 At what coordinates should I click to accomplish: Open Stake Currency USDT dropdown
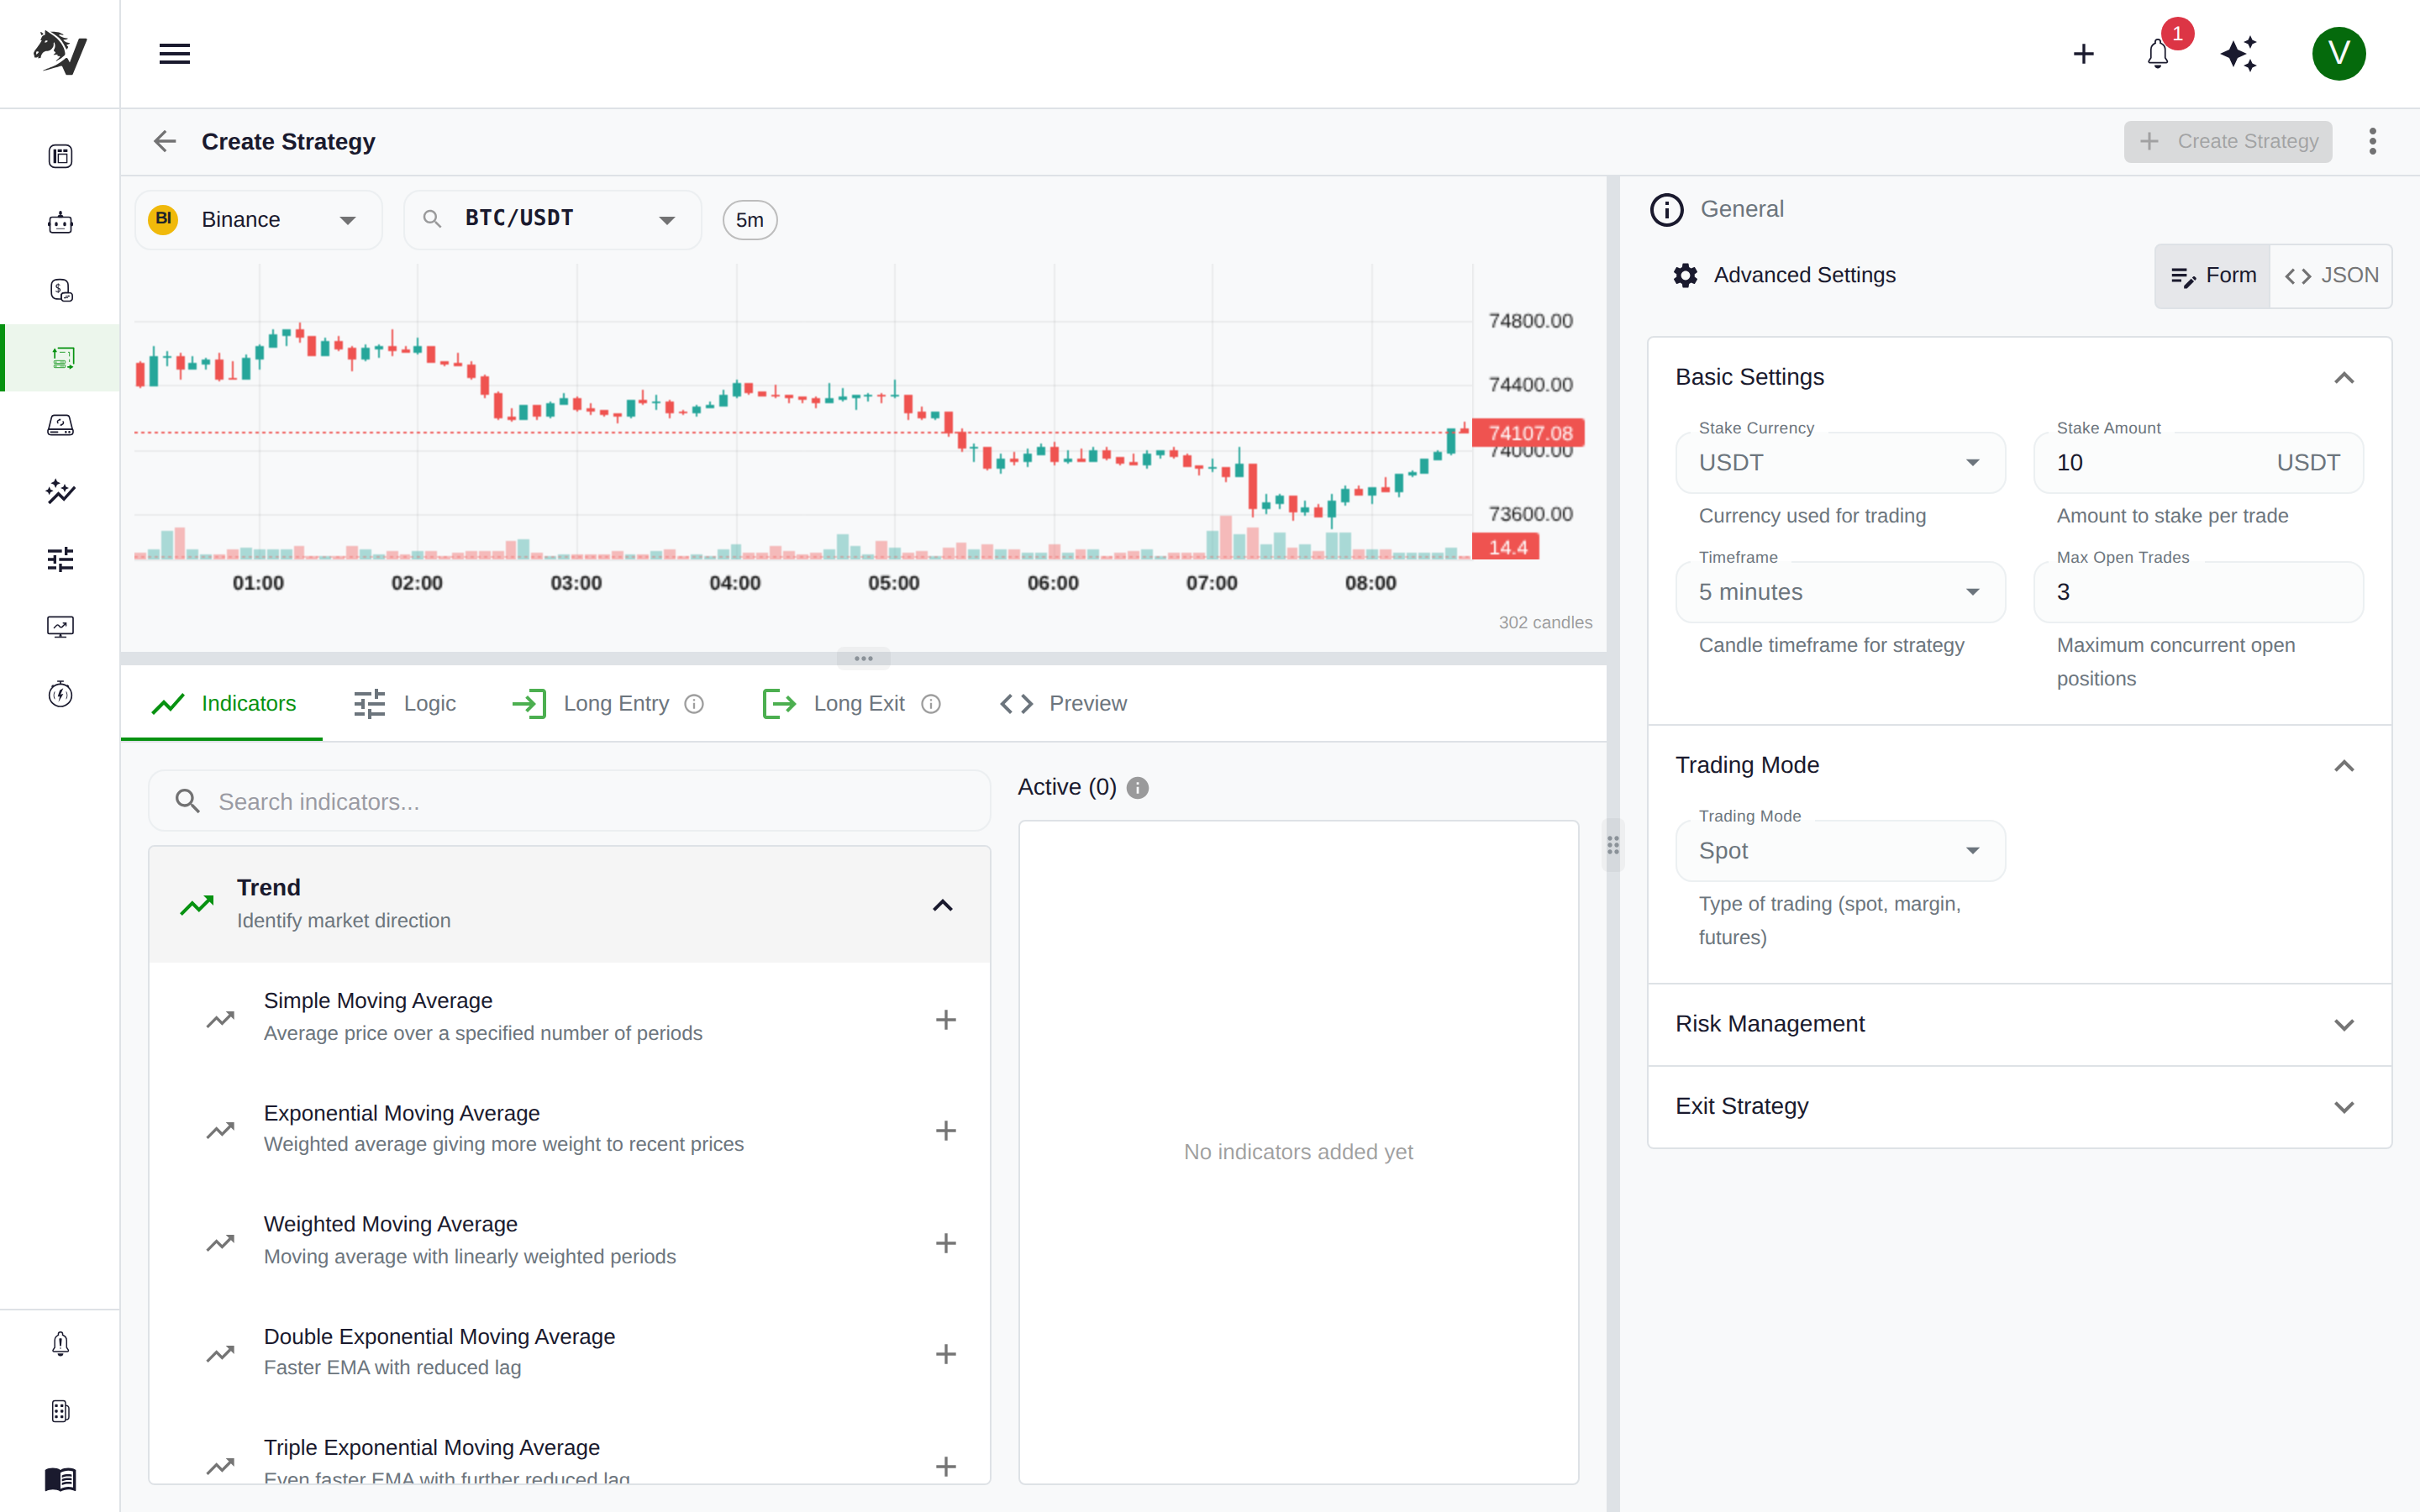[x=1840, y=462]
